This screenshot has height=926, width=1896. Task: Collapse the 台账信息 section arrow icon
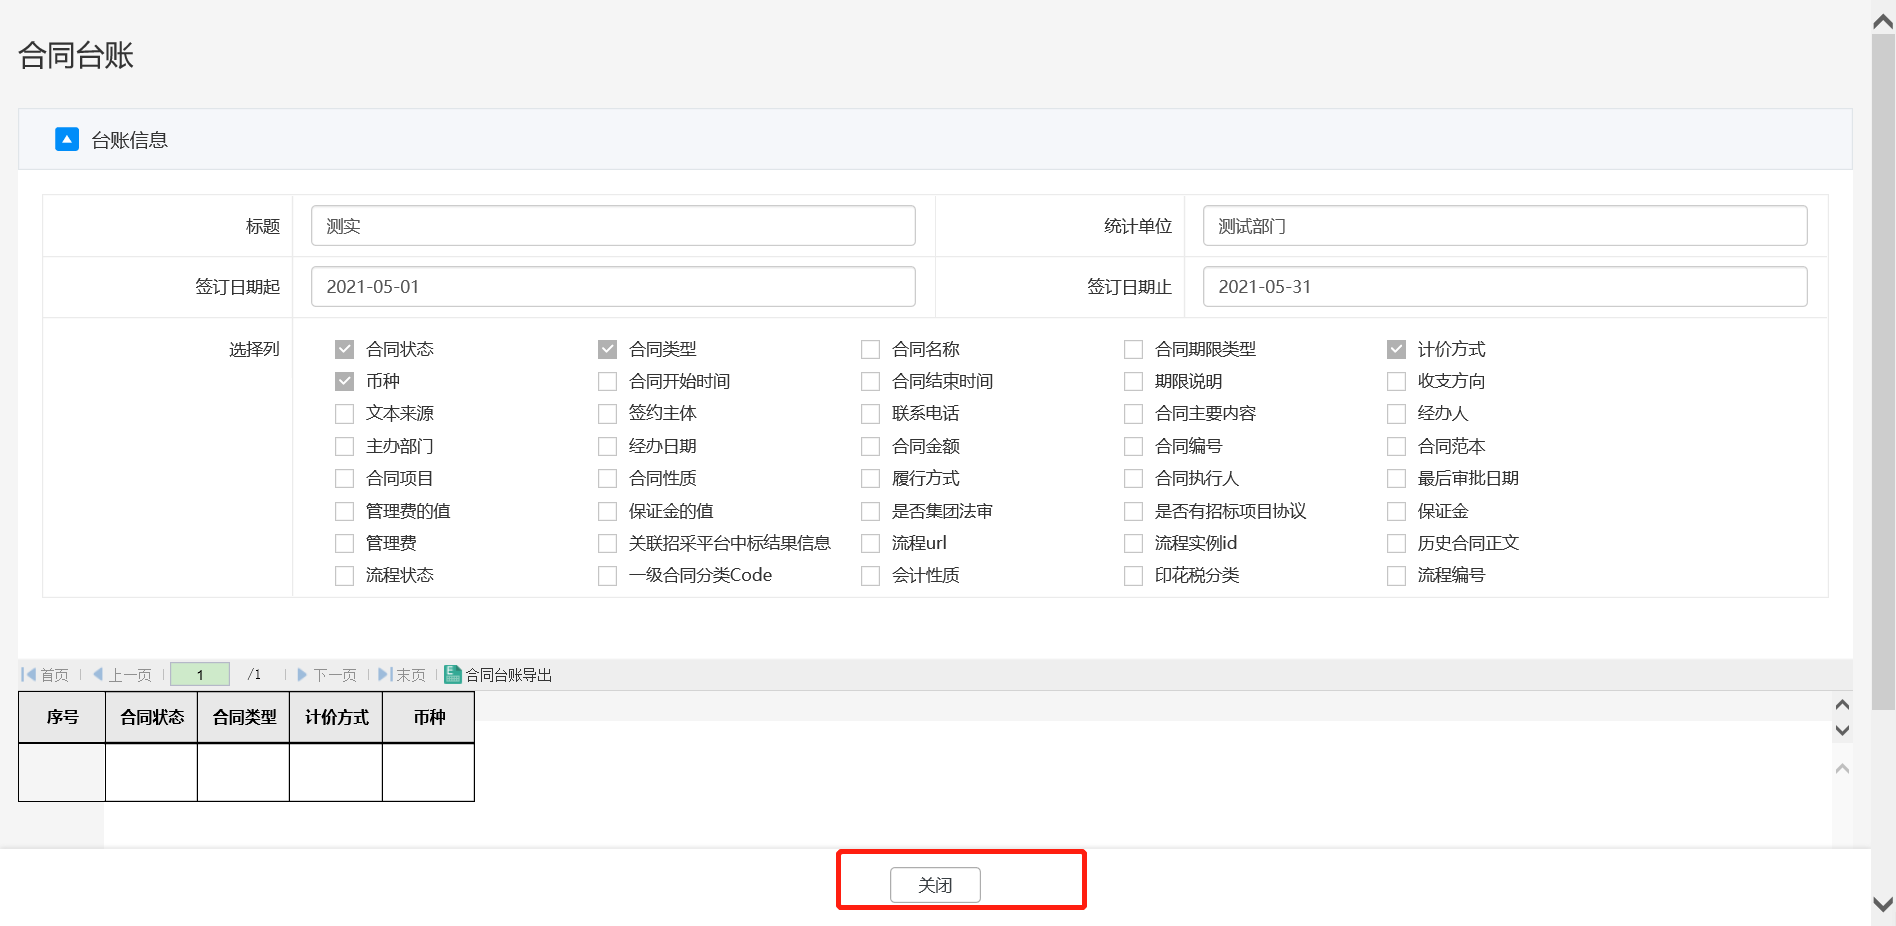pos(67,139)
